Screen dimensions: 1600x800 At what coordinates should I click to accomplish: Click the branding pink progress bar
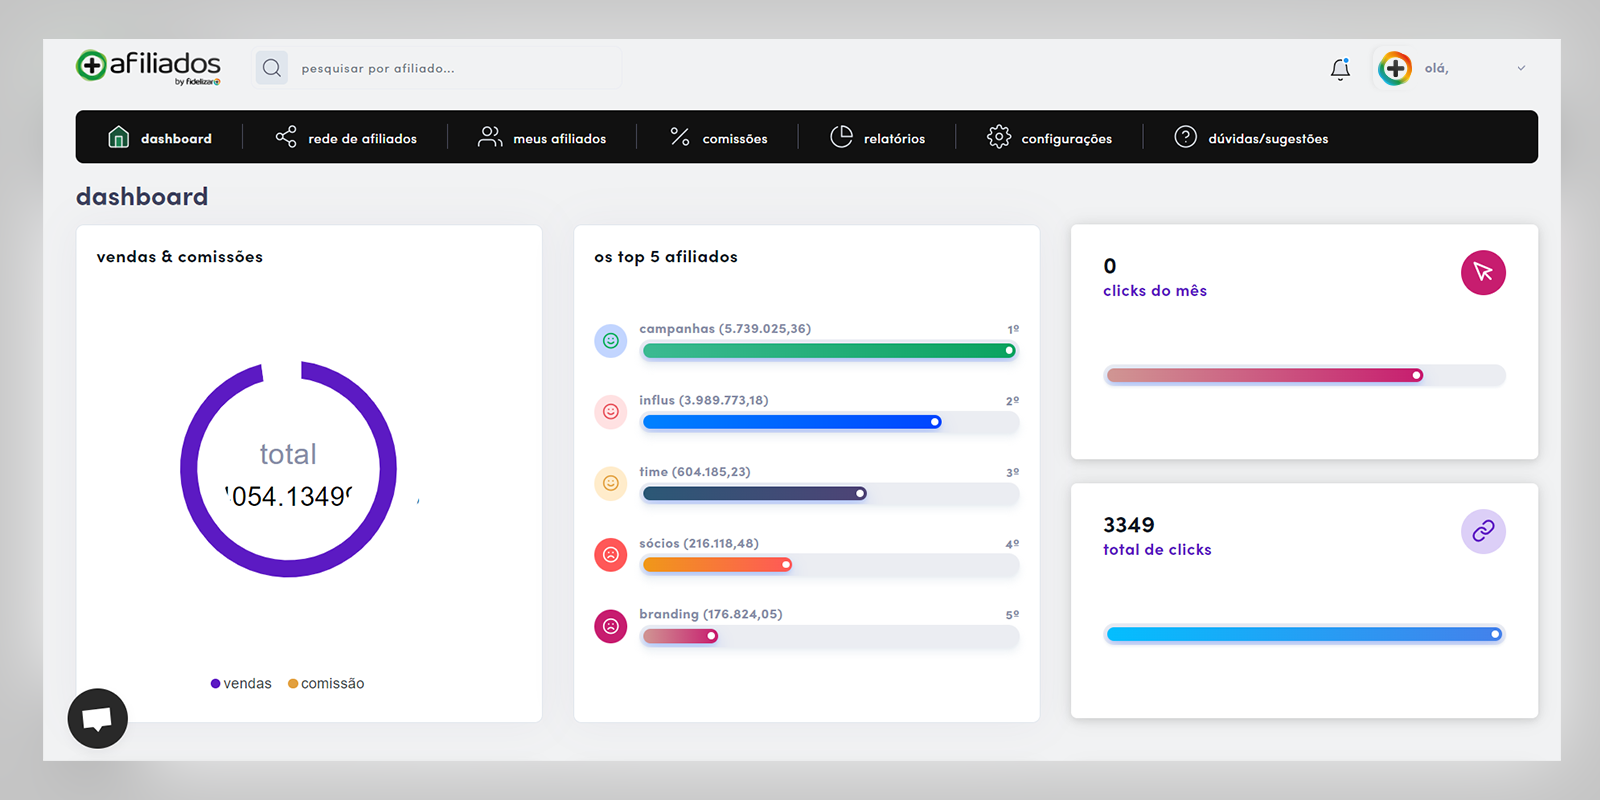tap(680, 636)
